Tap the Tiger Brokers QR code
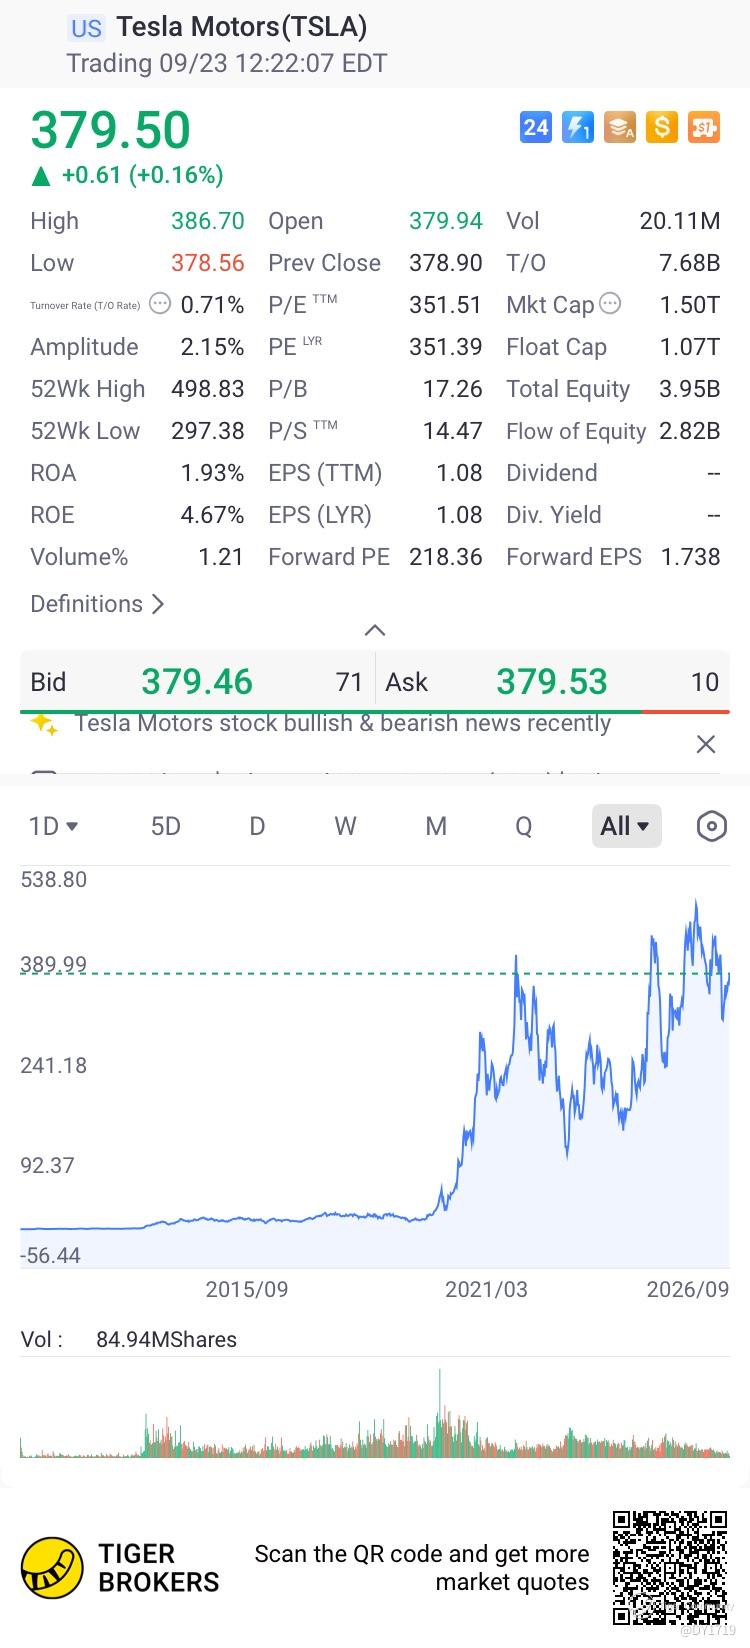The width and height of the screenshot is (750, 1648). pyautogui.click(x=670, y=1566)
